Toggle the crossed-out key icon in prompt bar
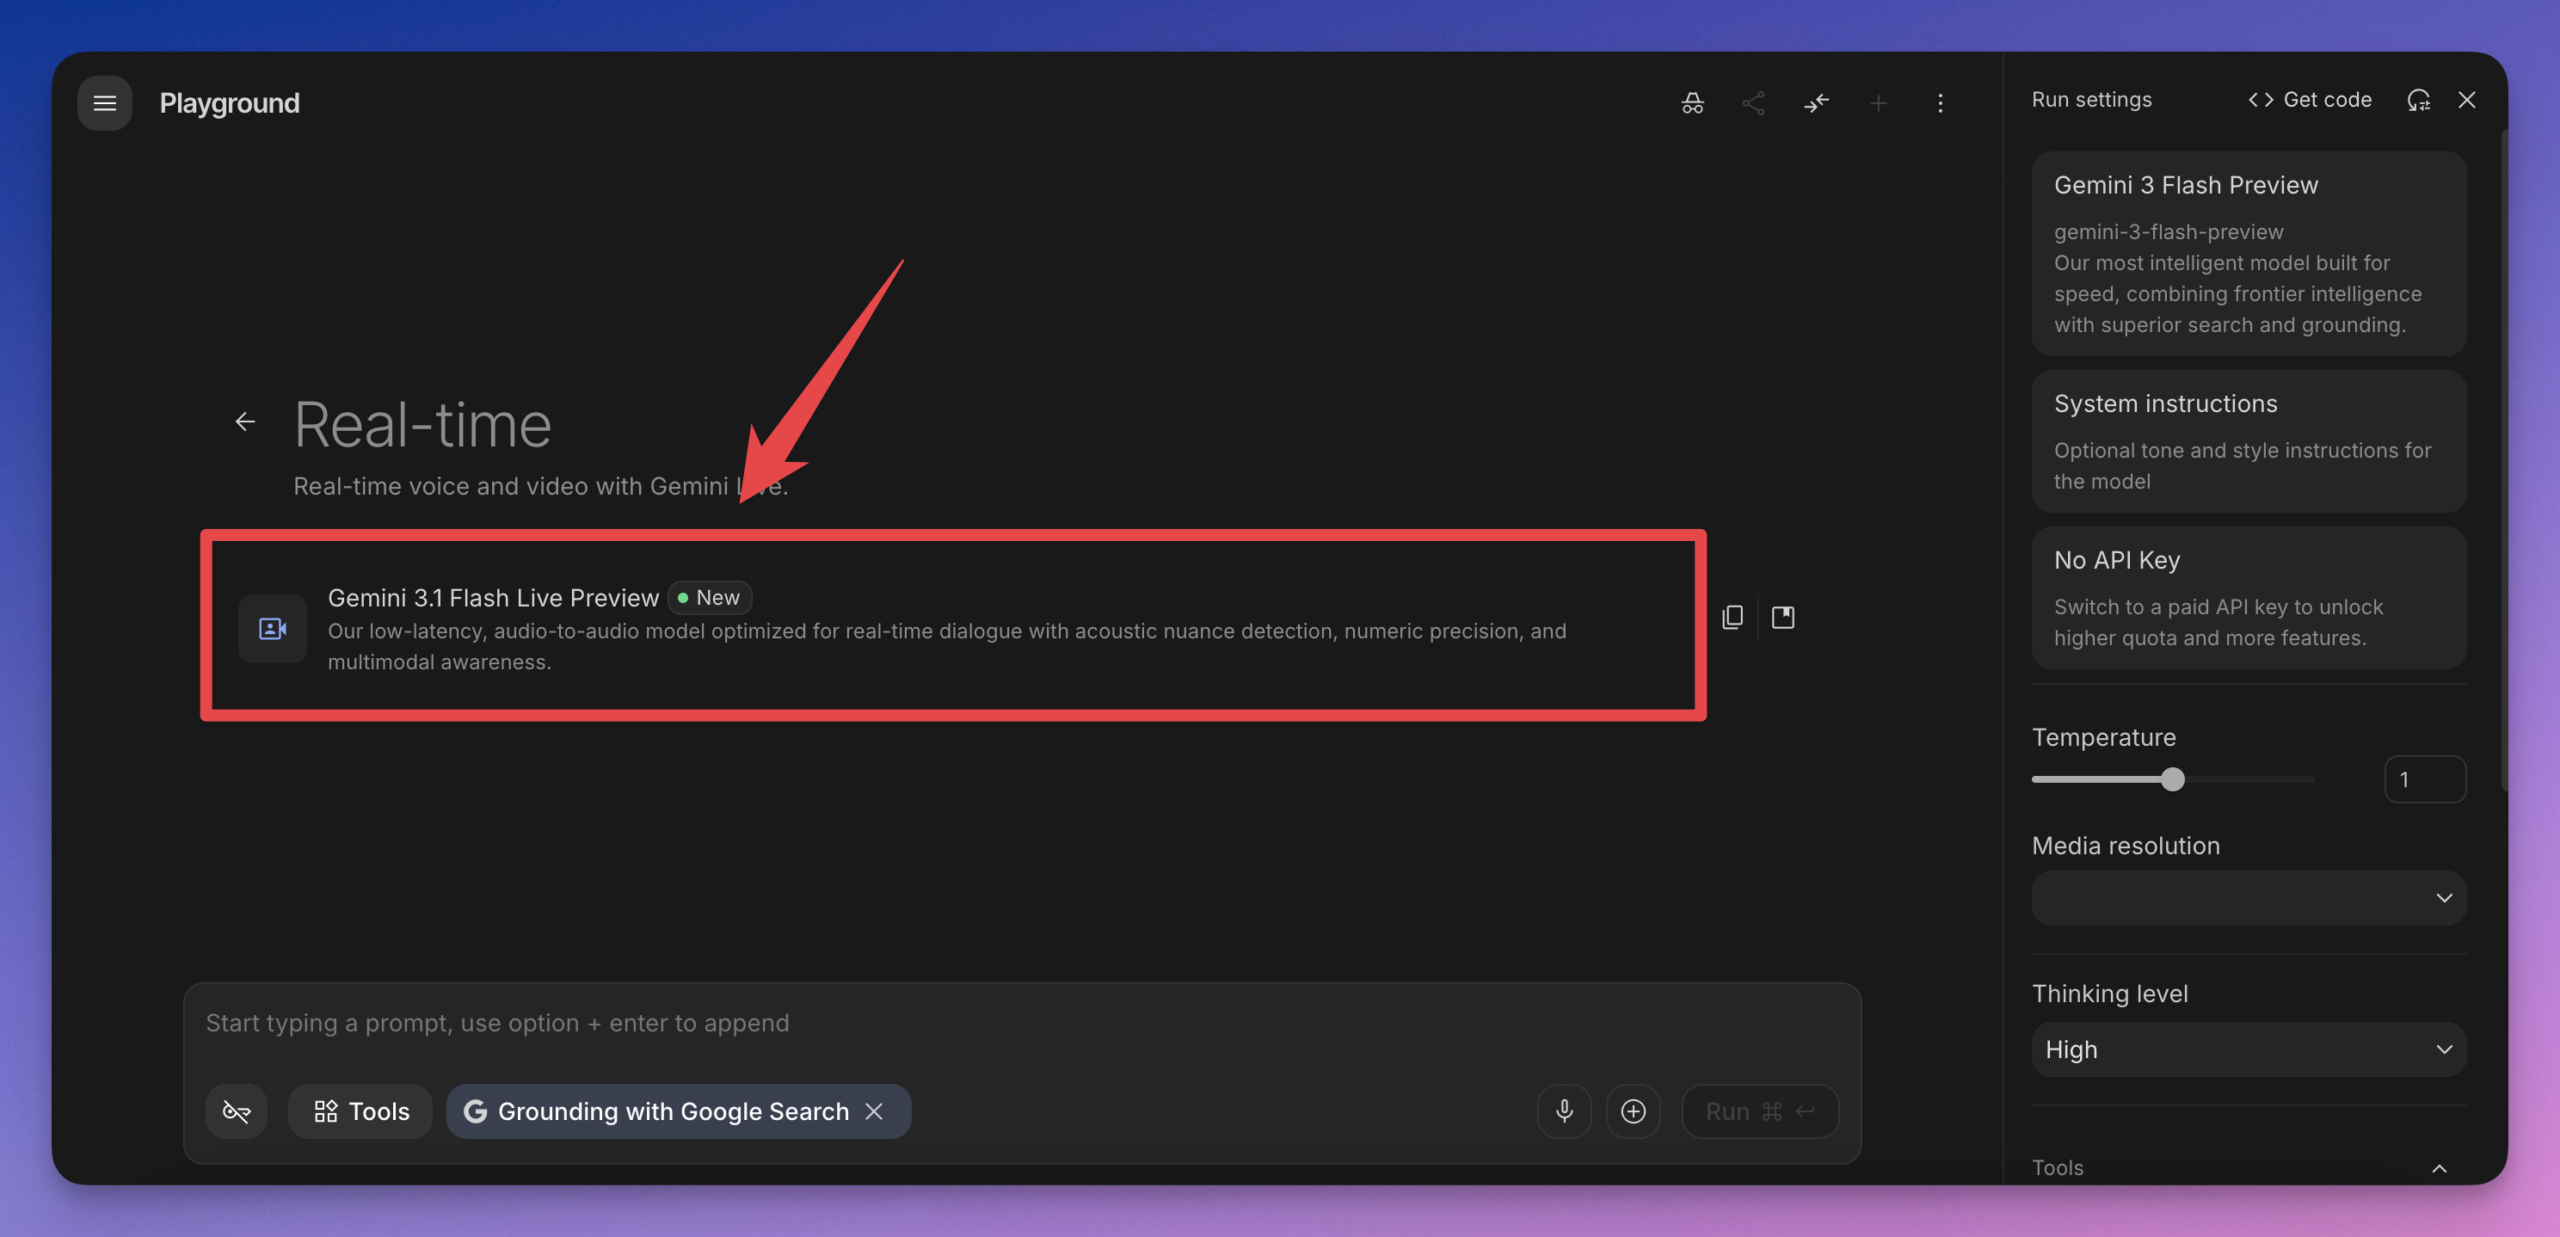This screenshot has height=1237, width=2560. tap(236, 1111)
